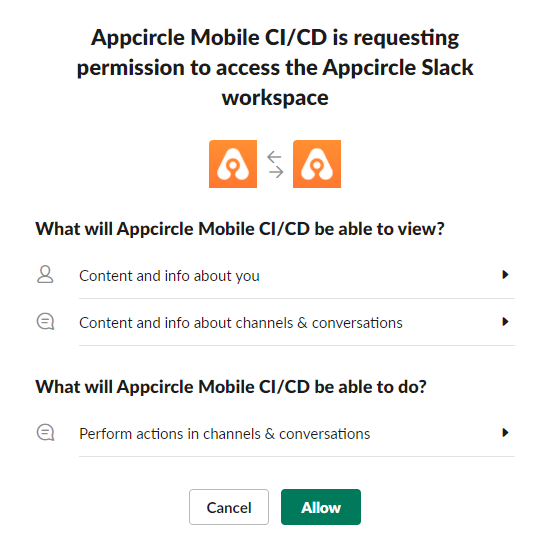Screen dimensions: 538x552
Task: Click the Cancel button
Action: 229,507
